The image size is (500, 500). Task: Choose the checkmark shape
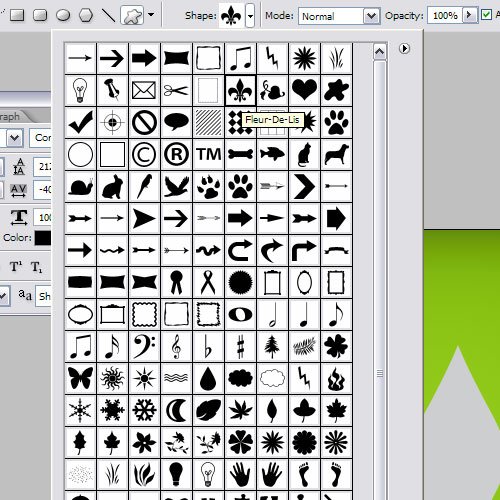pyautogui.click(x=80, y=122)
